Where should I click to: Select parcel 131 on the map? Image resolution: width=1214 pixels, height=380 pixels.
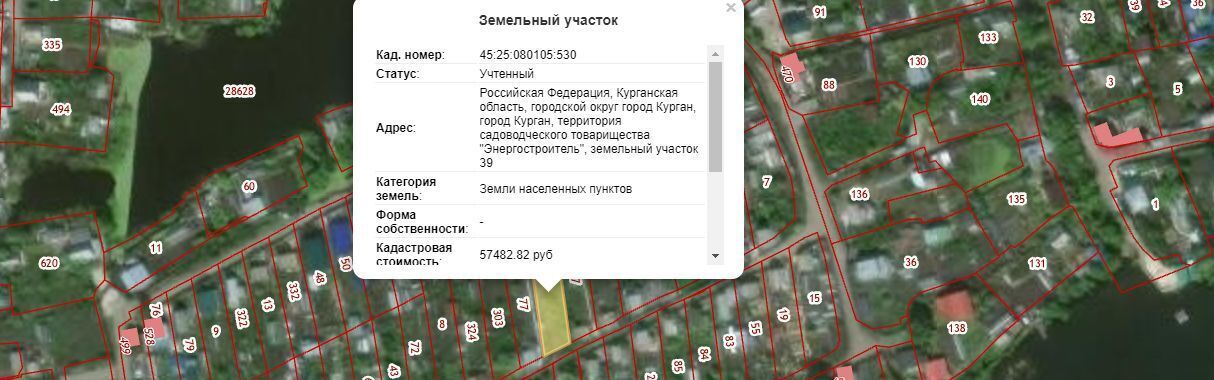(1037, 264)
